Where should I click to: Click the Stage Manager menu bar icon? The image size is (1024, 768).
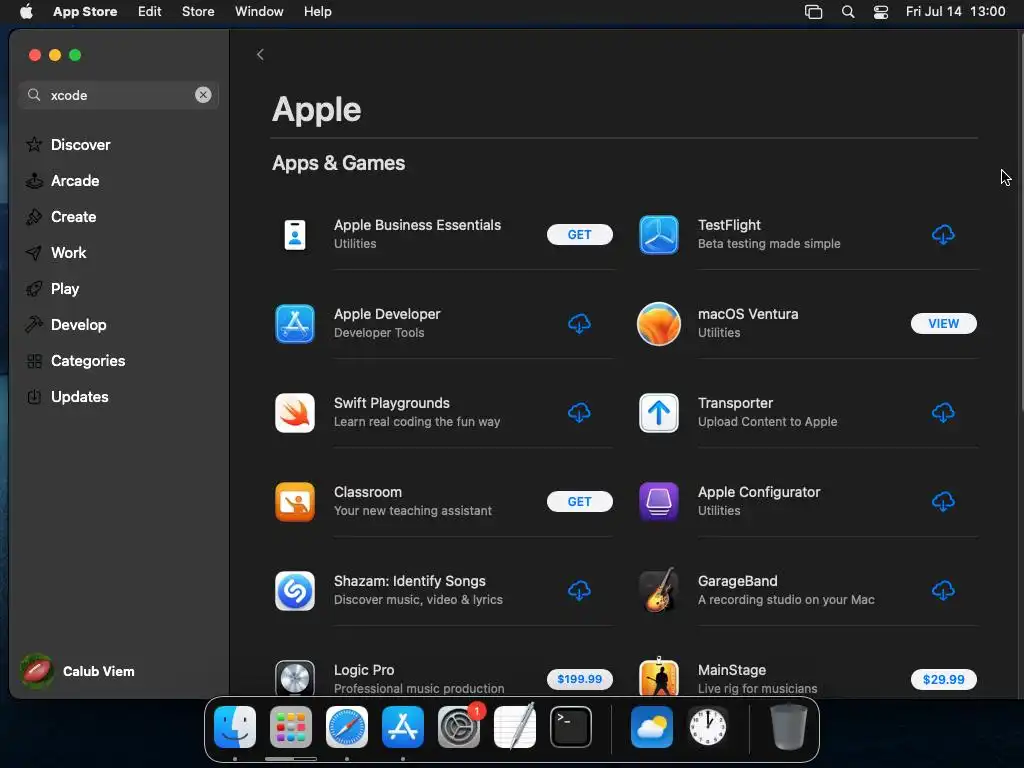pyautogui.click(x=813, y=12)
